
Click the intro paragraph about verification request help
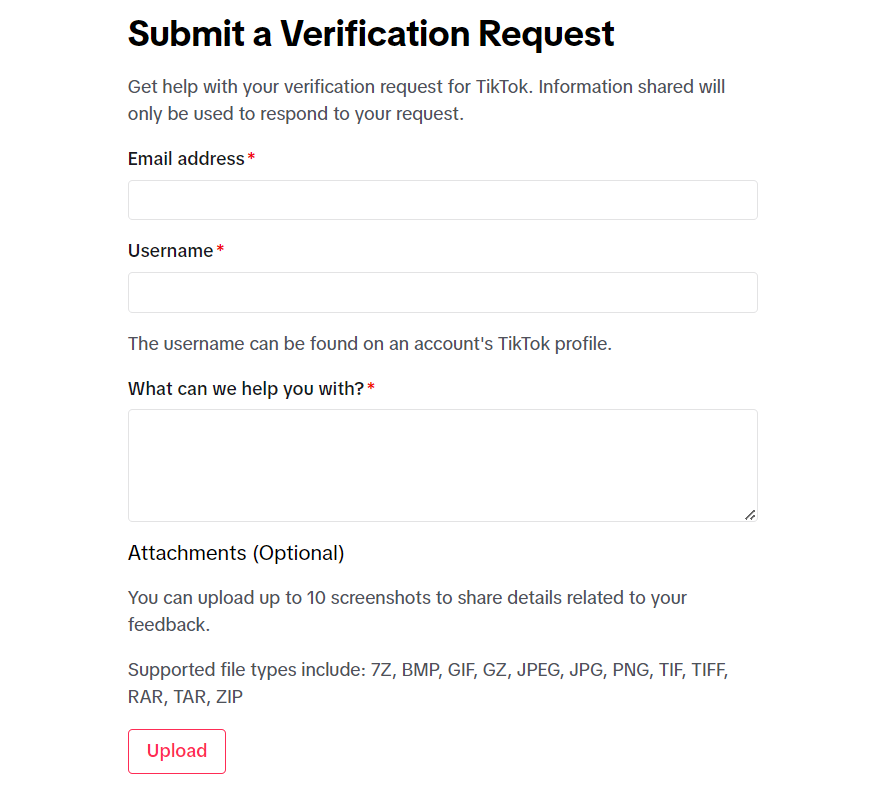coord(426,87)
